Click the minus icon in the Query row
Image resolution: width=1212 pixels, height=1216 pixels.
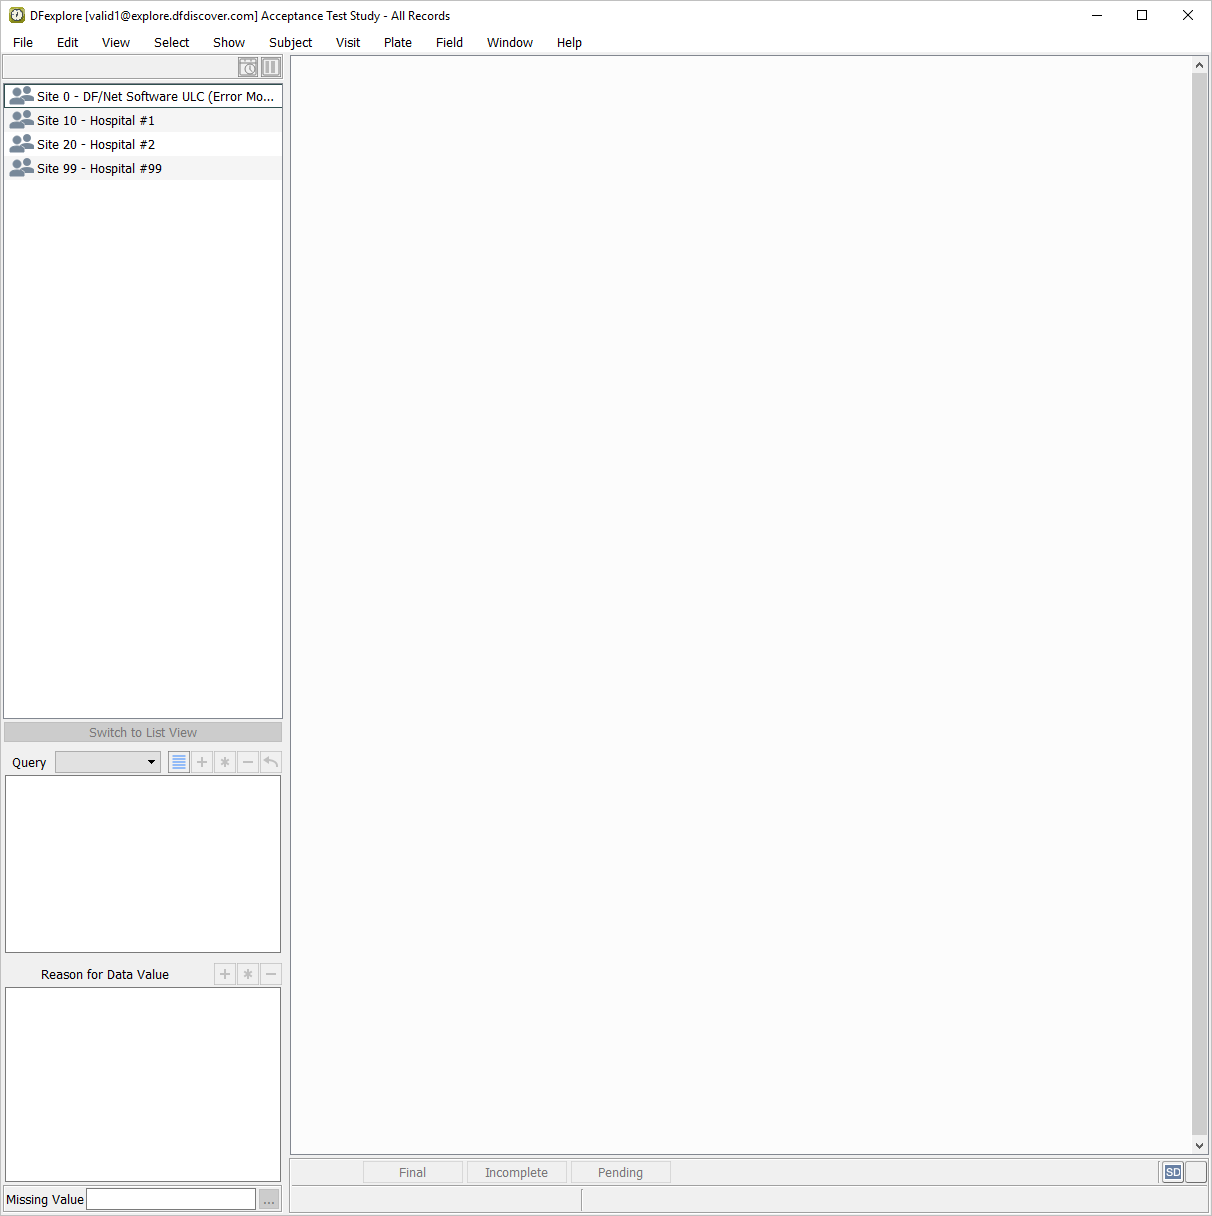tap(248, 762)
